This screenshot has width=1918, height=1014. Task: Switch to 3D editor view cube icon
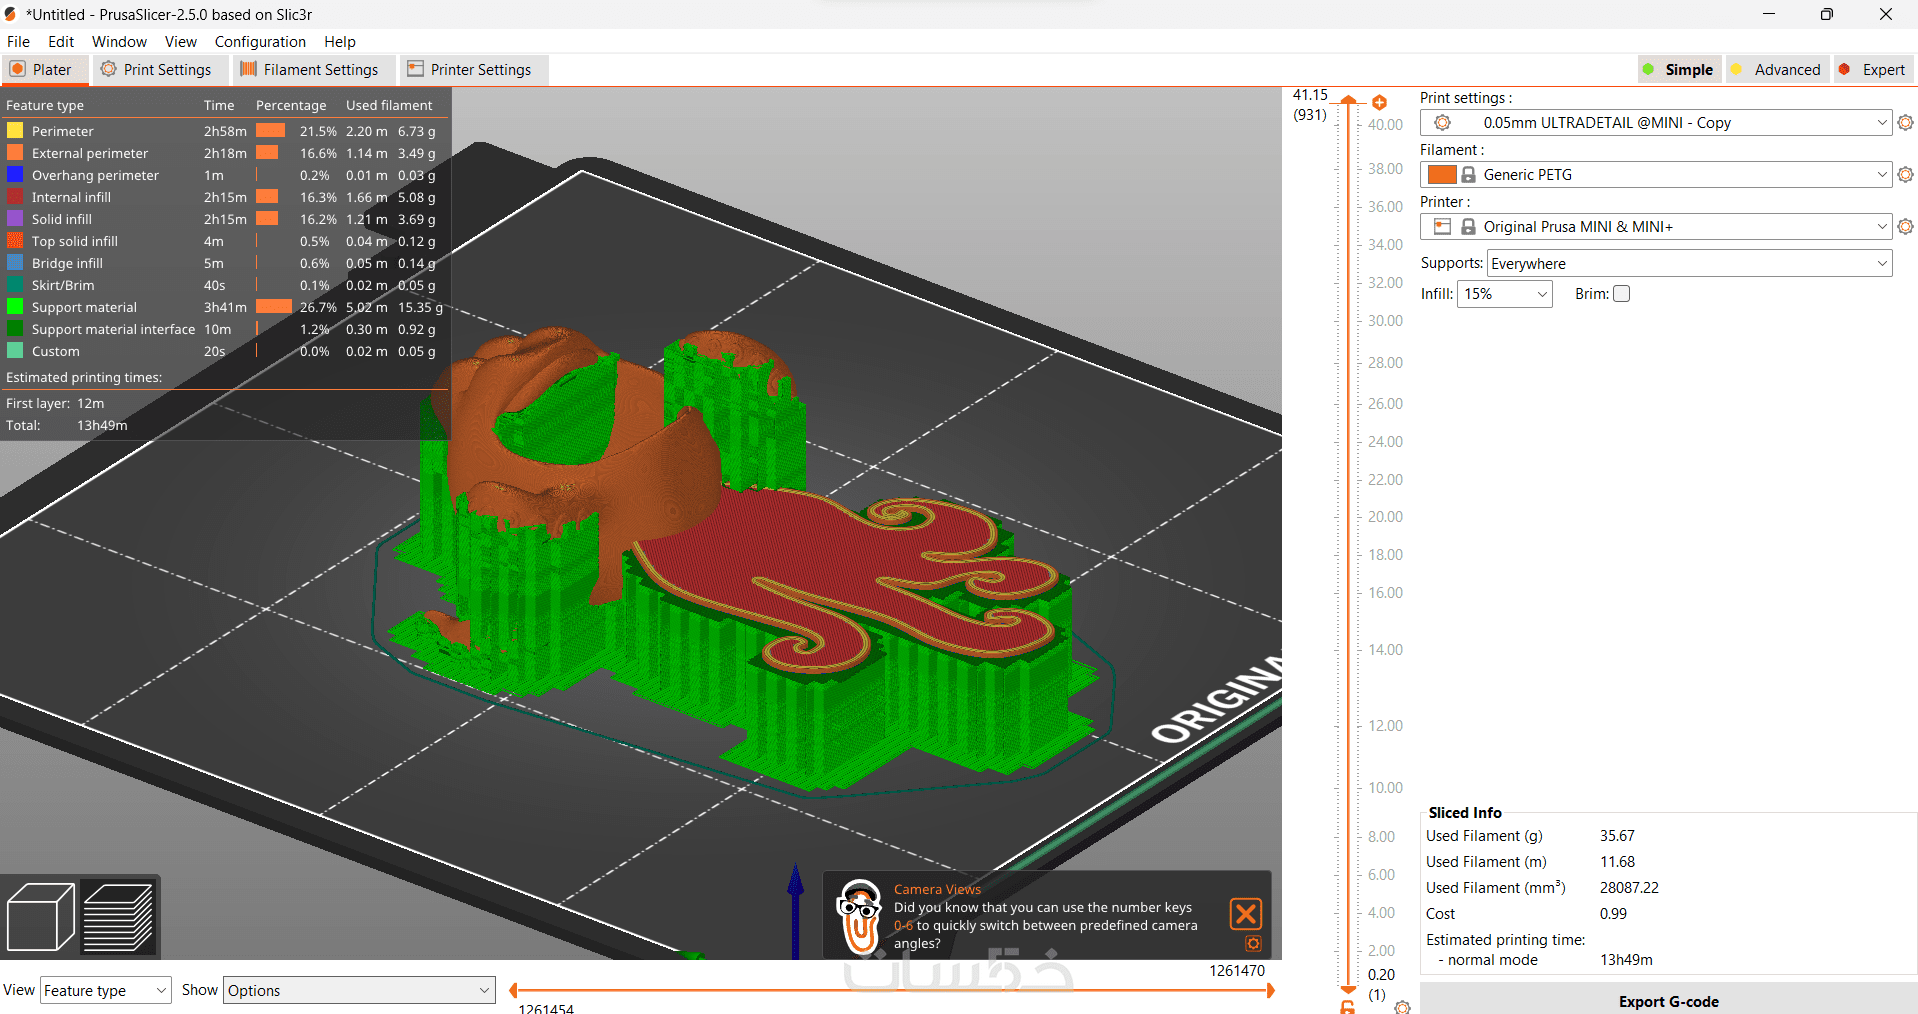point(40,917)
